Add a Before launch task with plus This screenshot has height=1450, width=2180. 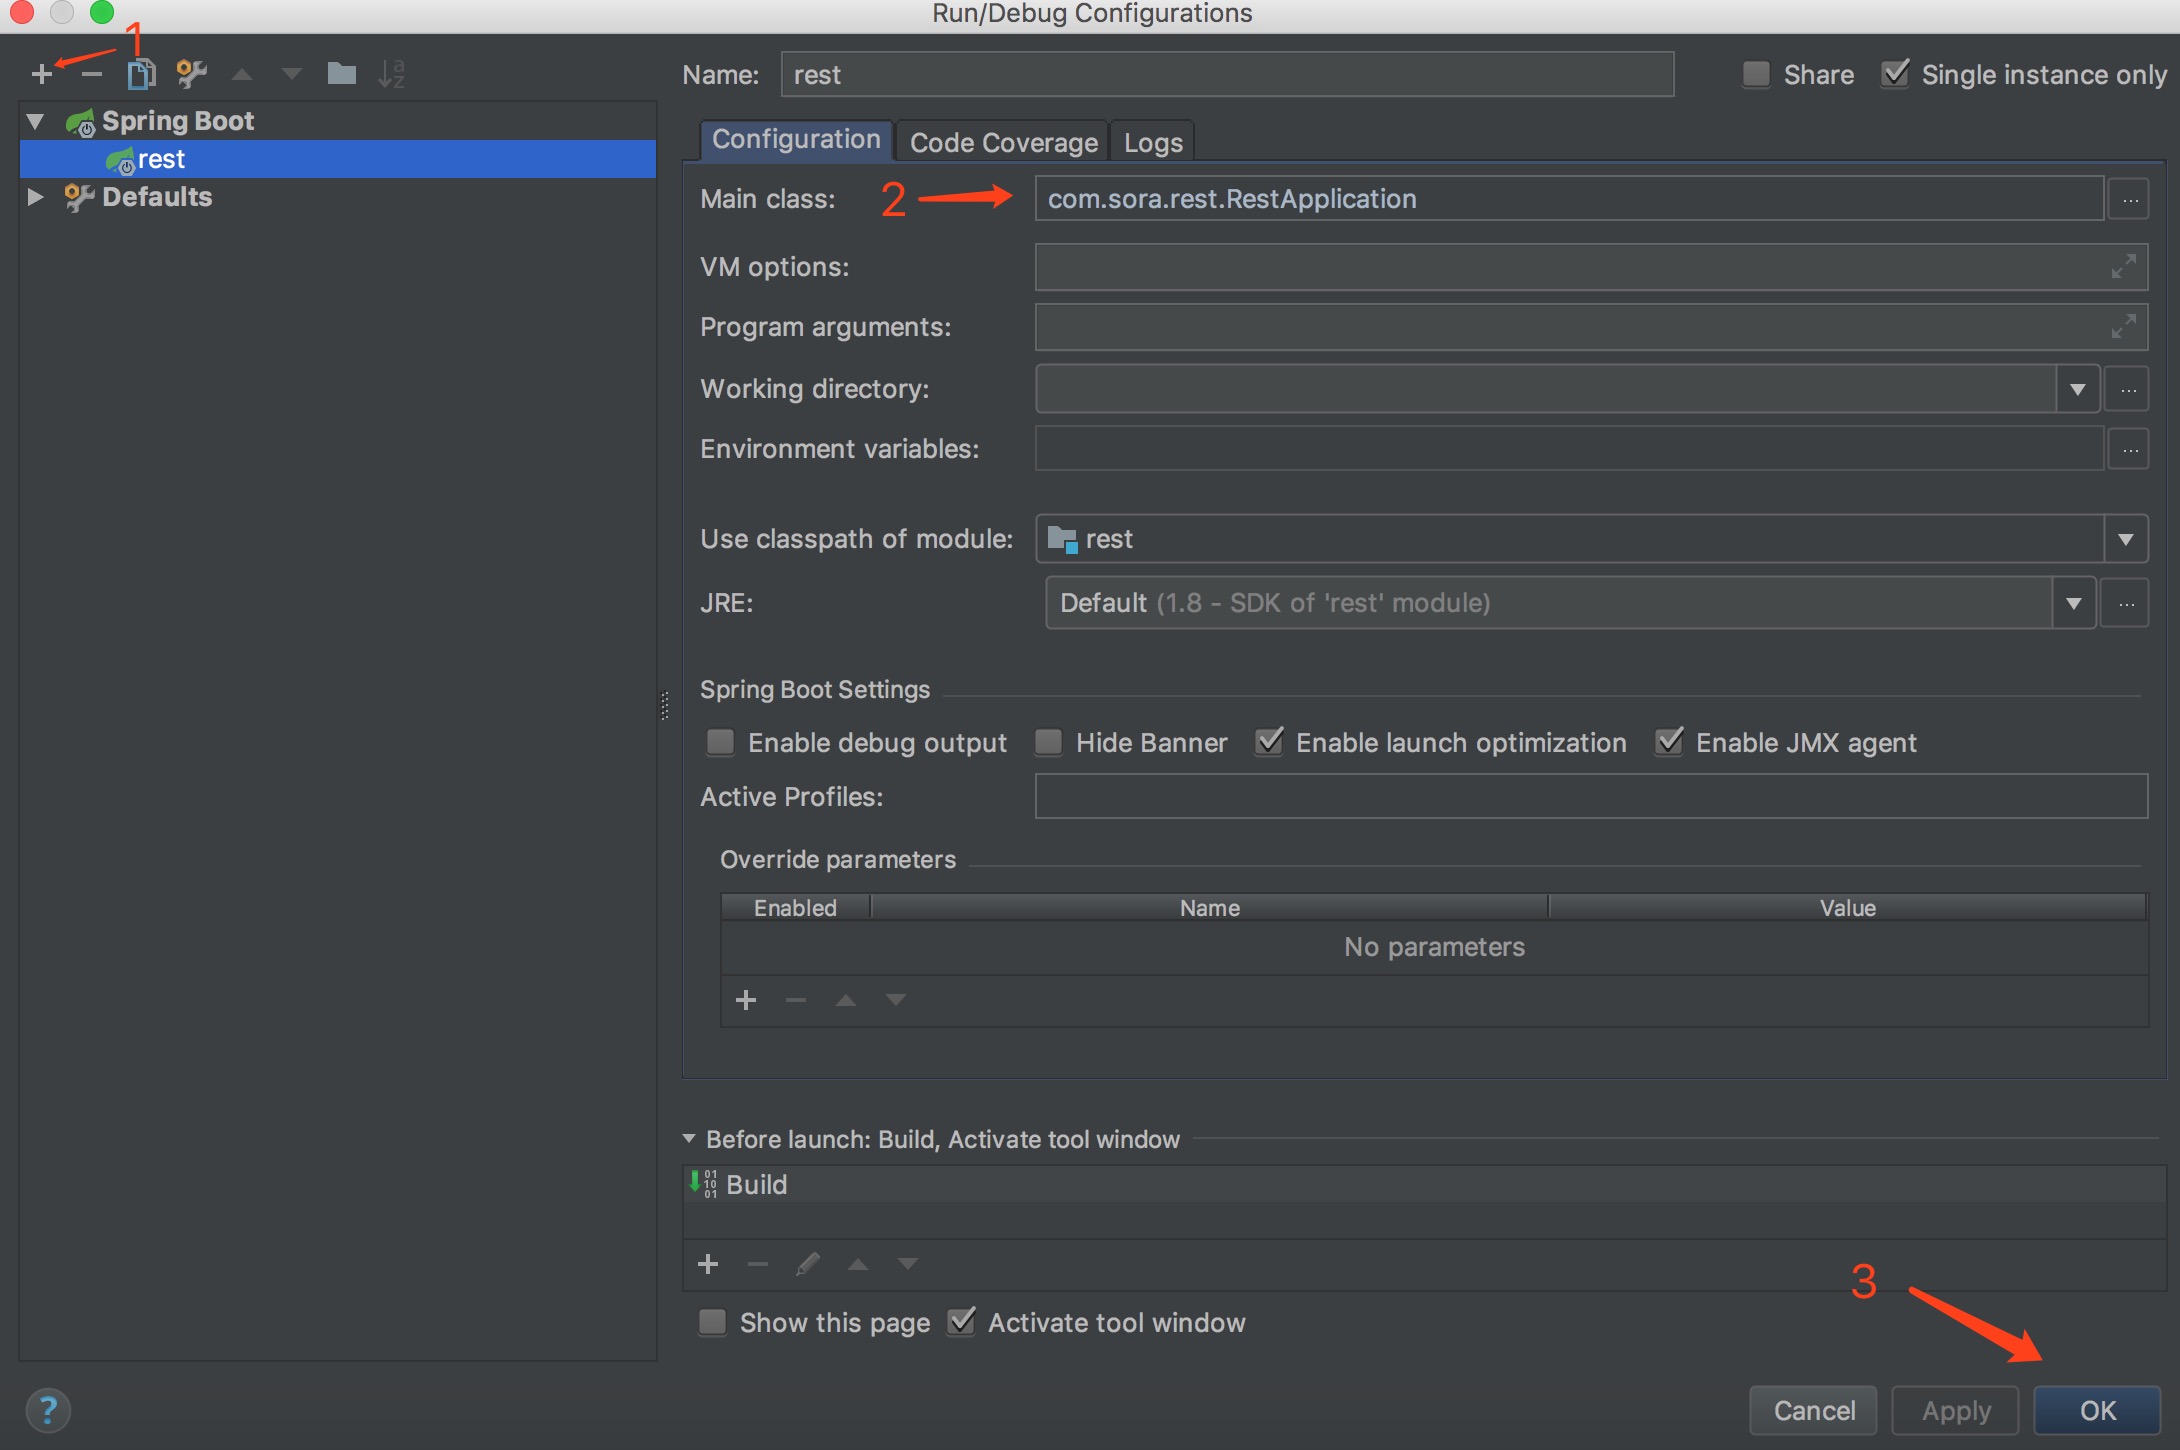(708, 1264)
